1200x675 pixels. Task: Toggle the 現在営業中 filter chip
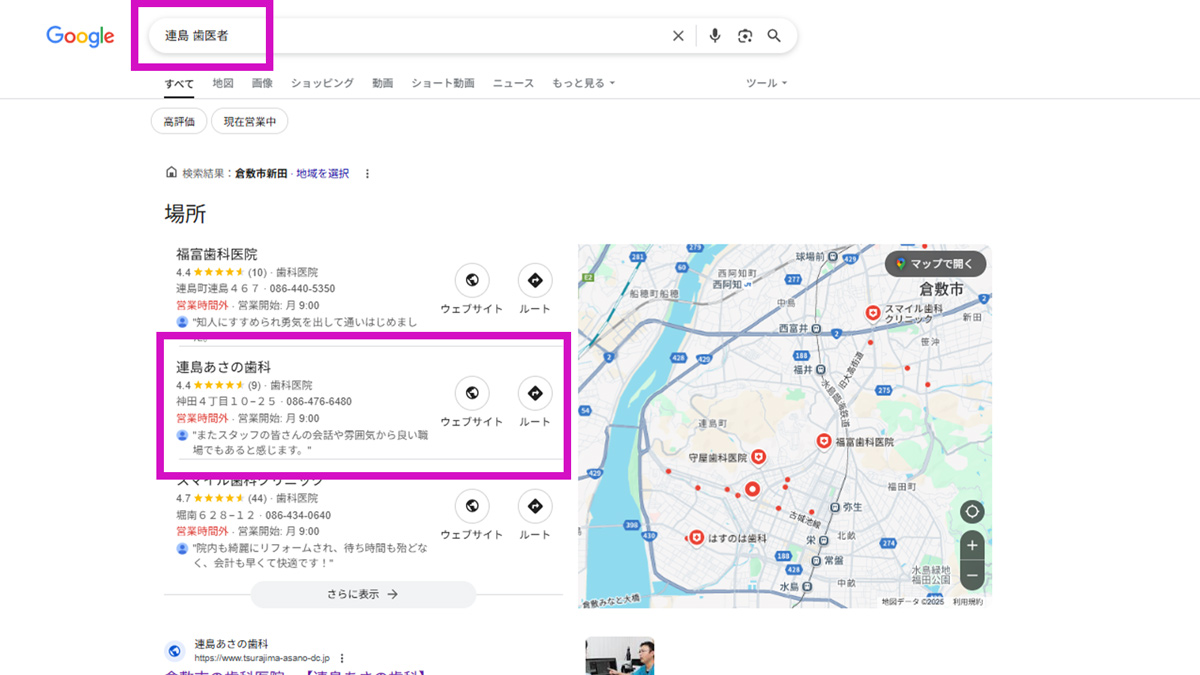pos(250,122)
